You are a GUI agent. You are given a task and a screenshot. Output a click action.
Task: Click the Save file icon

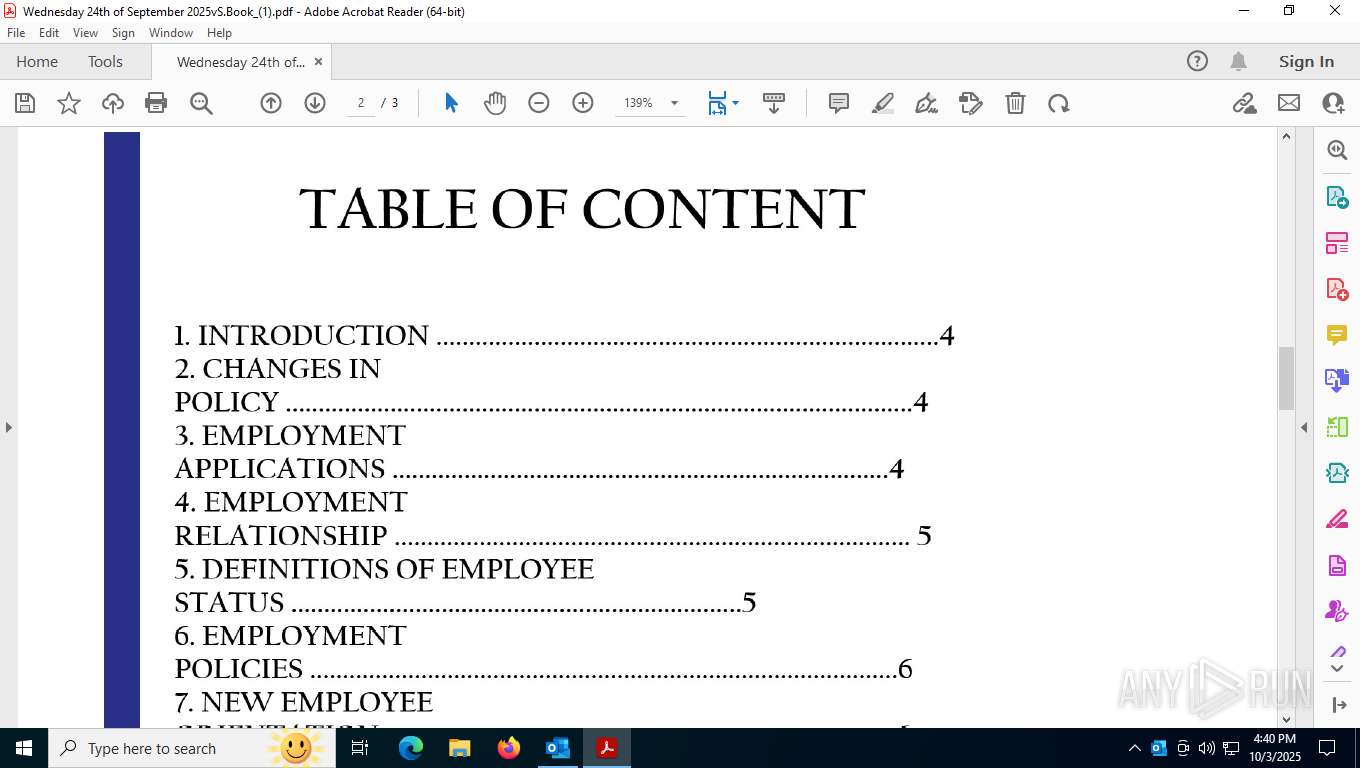click(x=25, y=103)
